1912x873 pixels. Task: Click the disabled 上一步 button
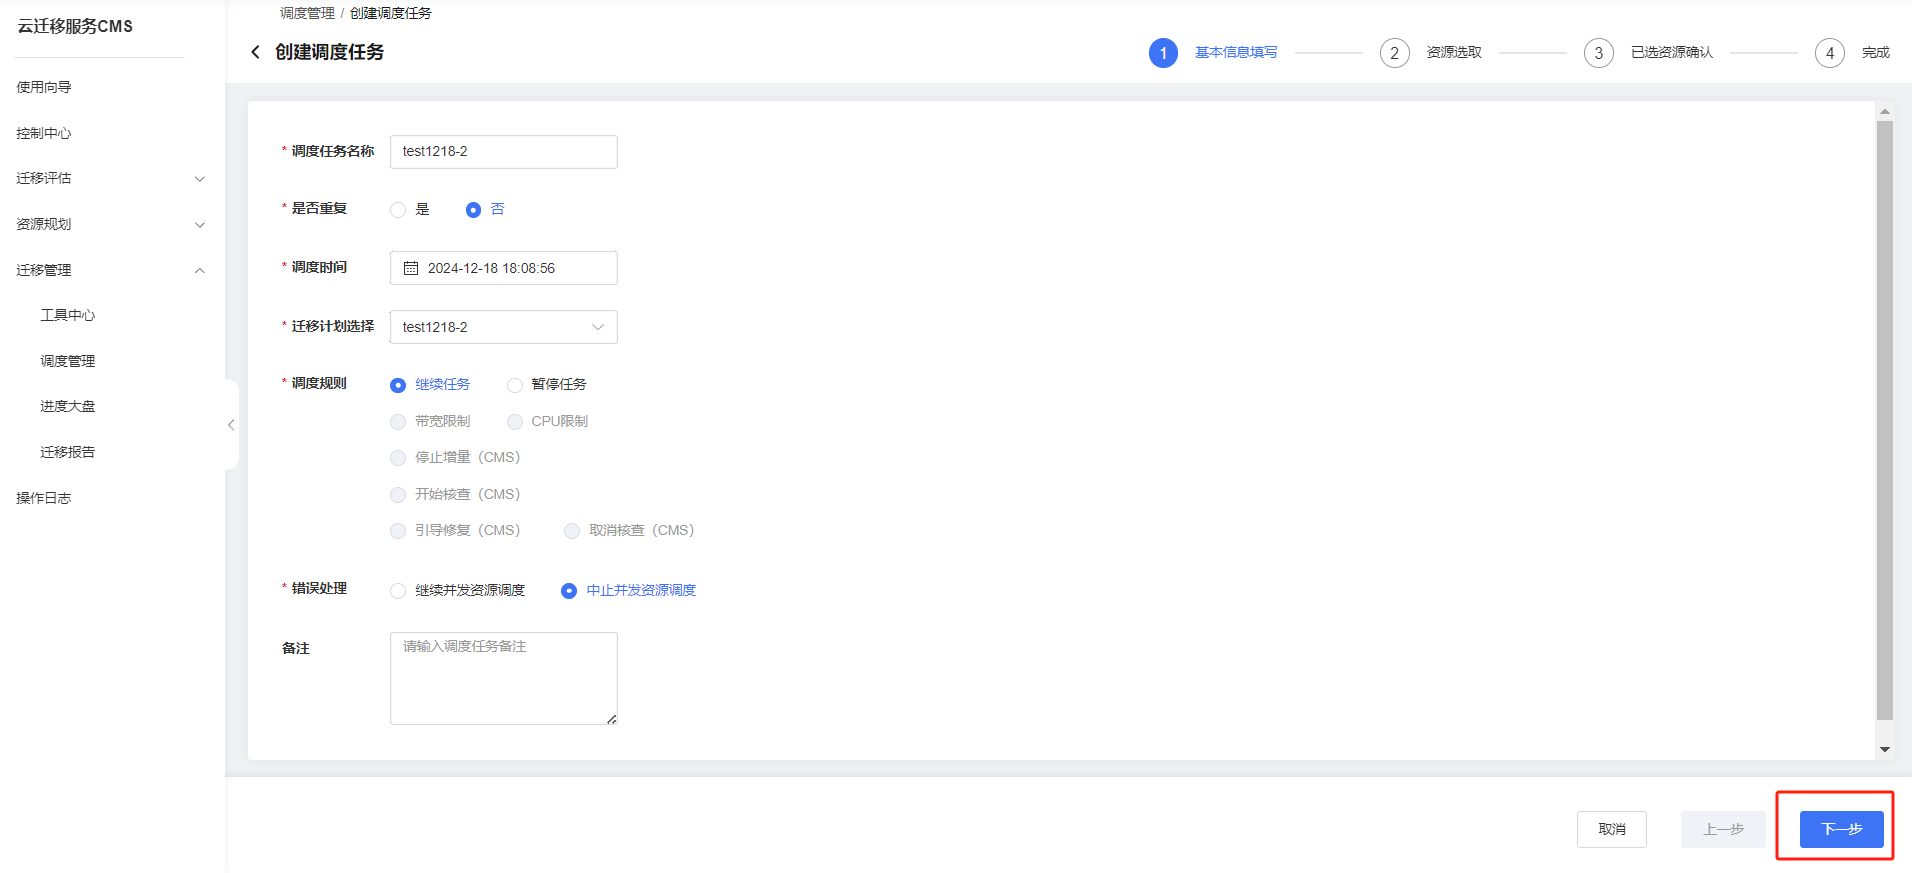point(1723,829)
